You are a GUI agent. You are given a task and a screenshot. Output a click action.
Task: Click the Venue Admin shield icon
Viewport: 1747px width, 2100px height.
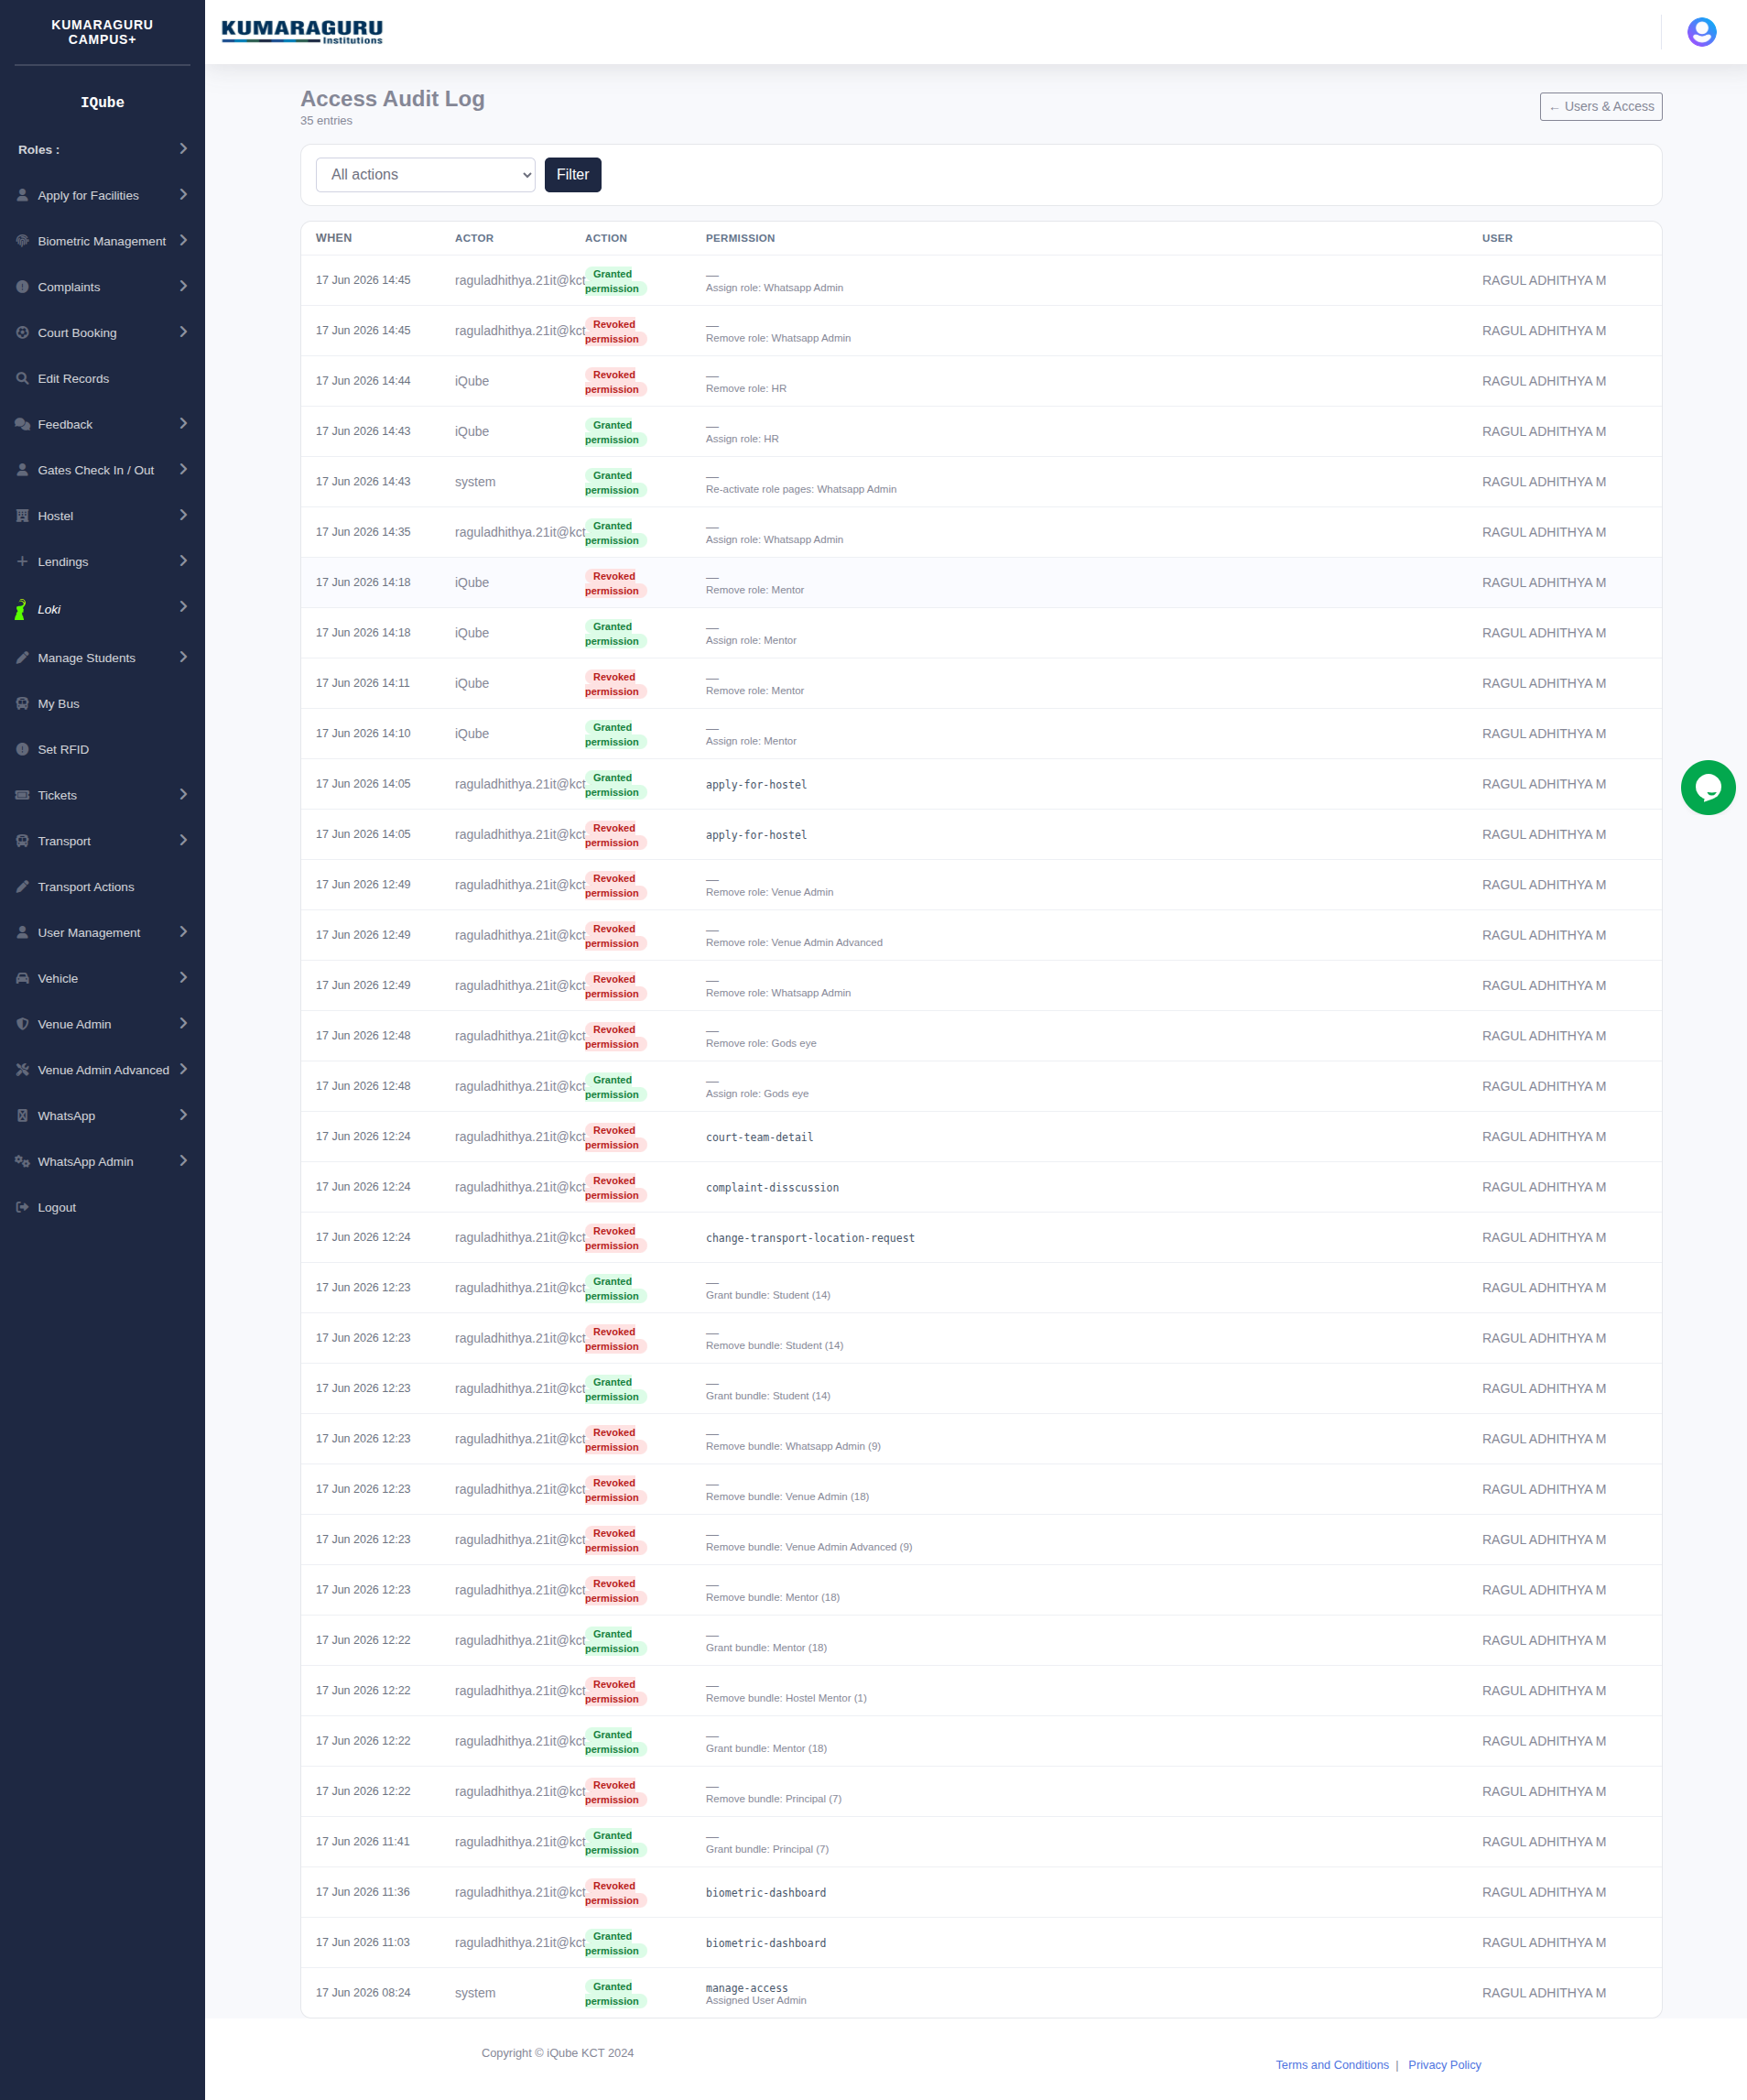[22, 1024]
